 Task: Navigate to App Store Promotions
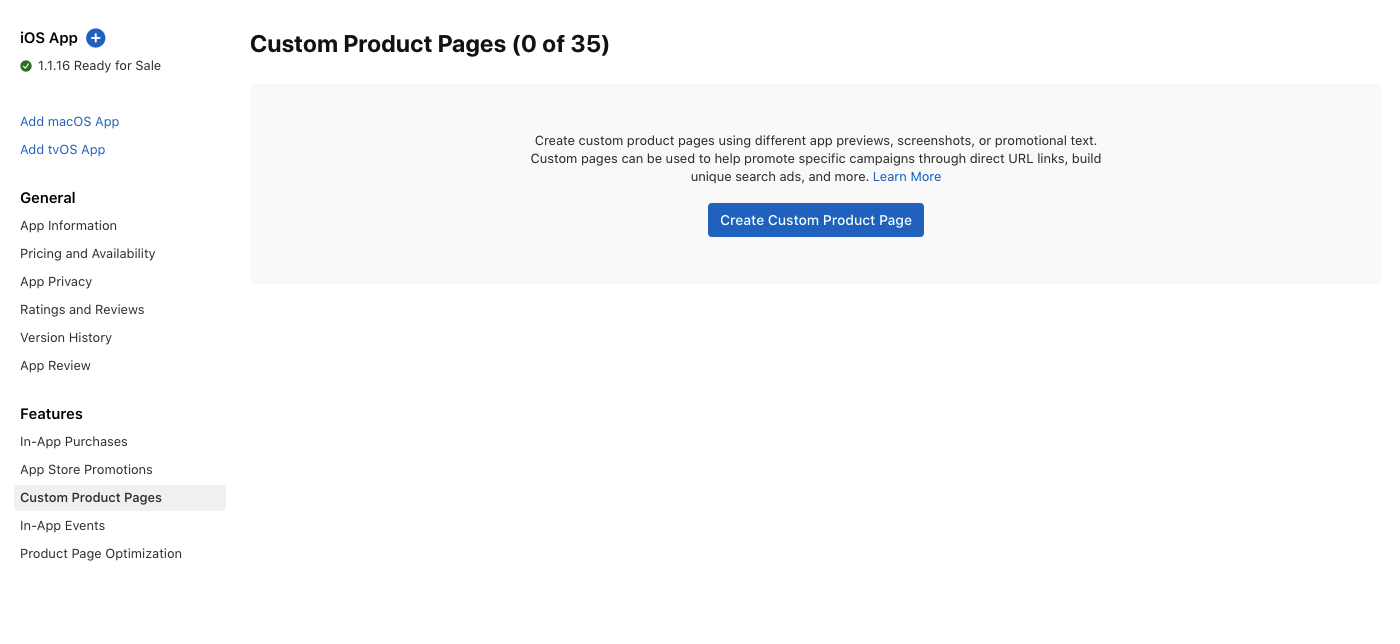[x=86, y=470]
